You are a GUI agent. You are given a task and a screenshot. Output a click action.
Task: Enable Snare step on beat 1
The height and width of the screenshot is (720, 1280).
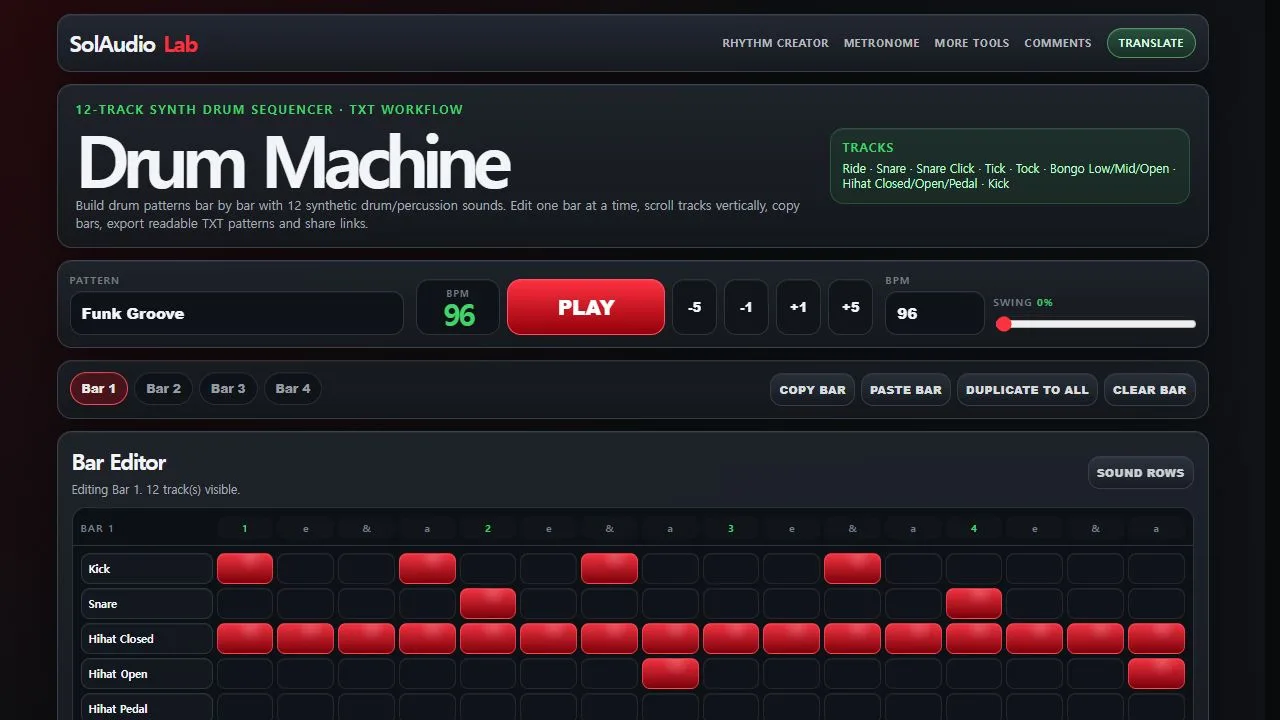tap(245, 604)
